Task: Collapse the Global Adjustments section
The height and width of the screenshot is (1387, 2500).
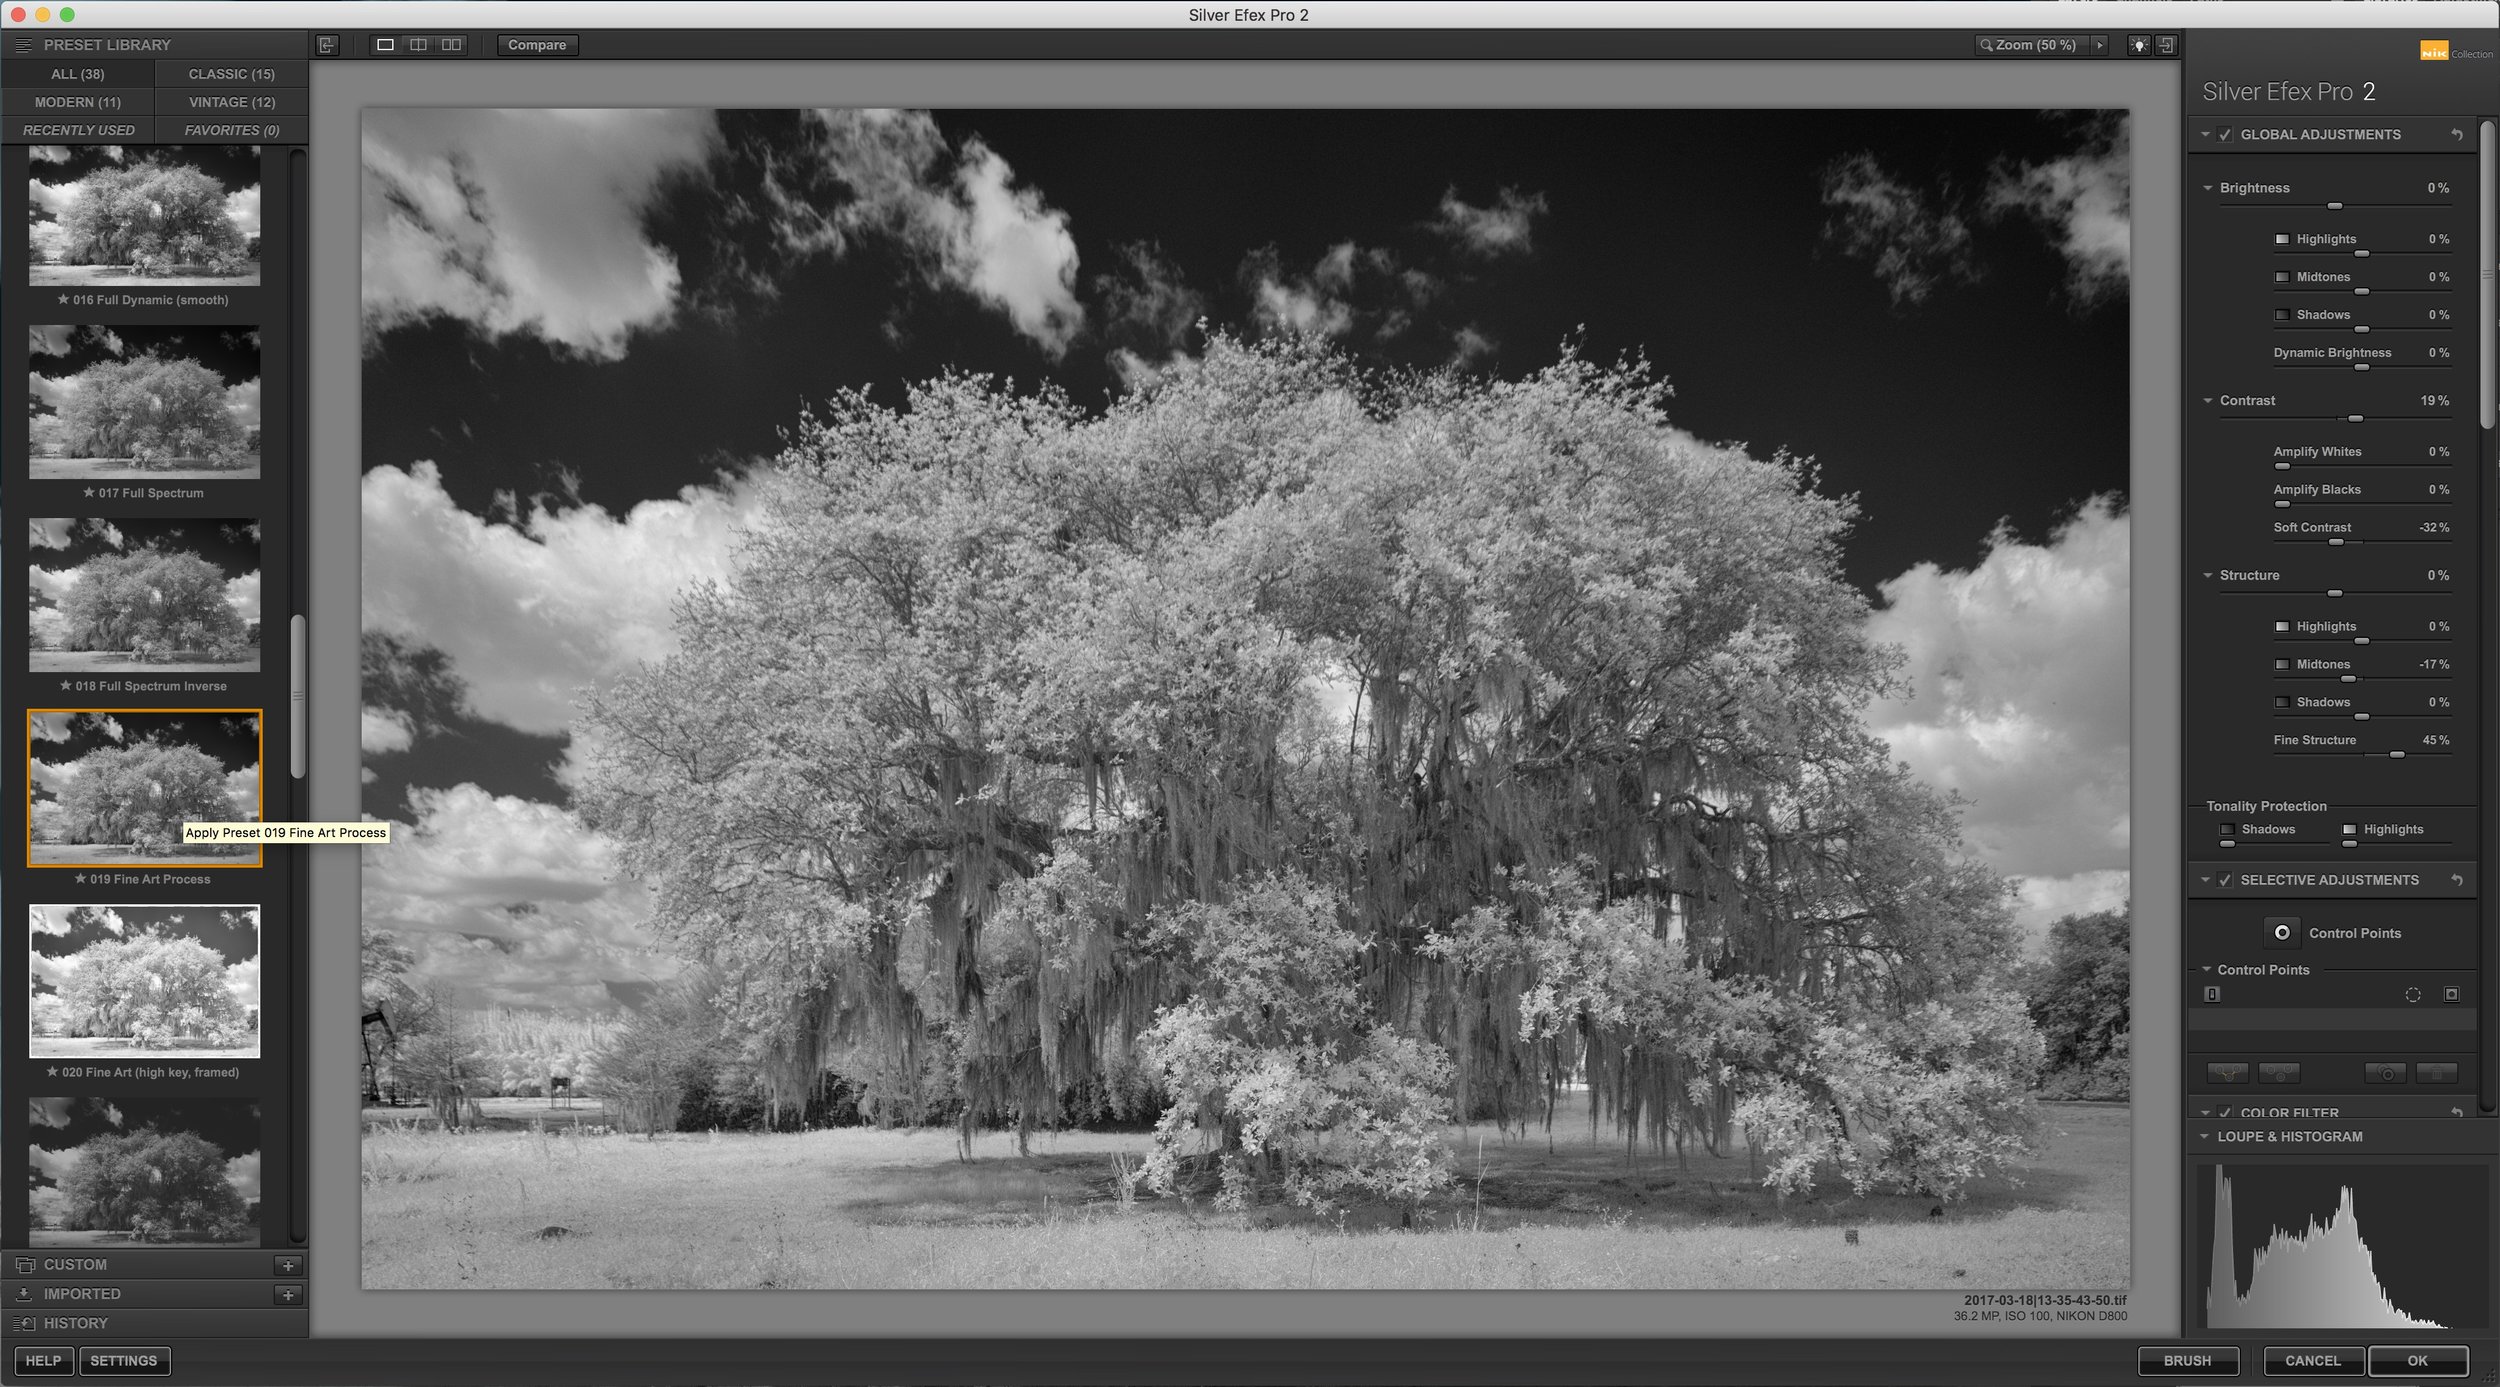Action: [2205, 134]
